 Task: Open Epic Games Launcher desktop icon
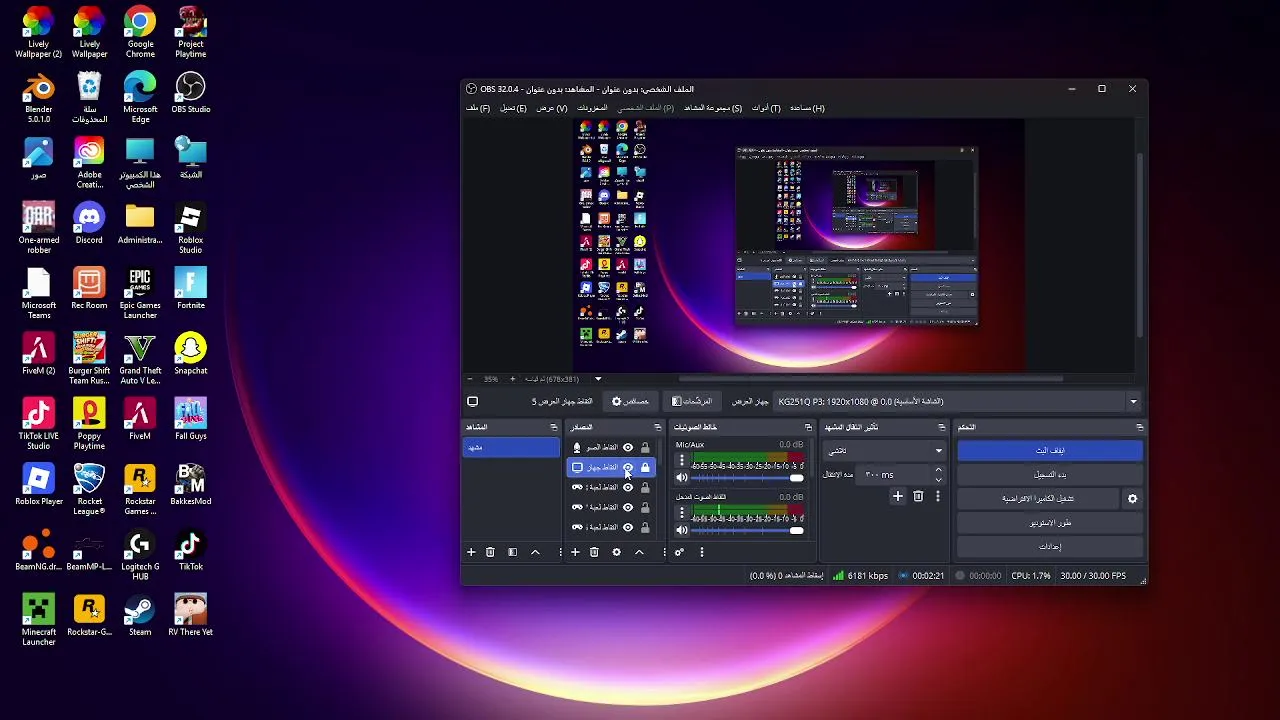point(140,293)
